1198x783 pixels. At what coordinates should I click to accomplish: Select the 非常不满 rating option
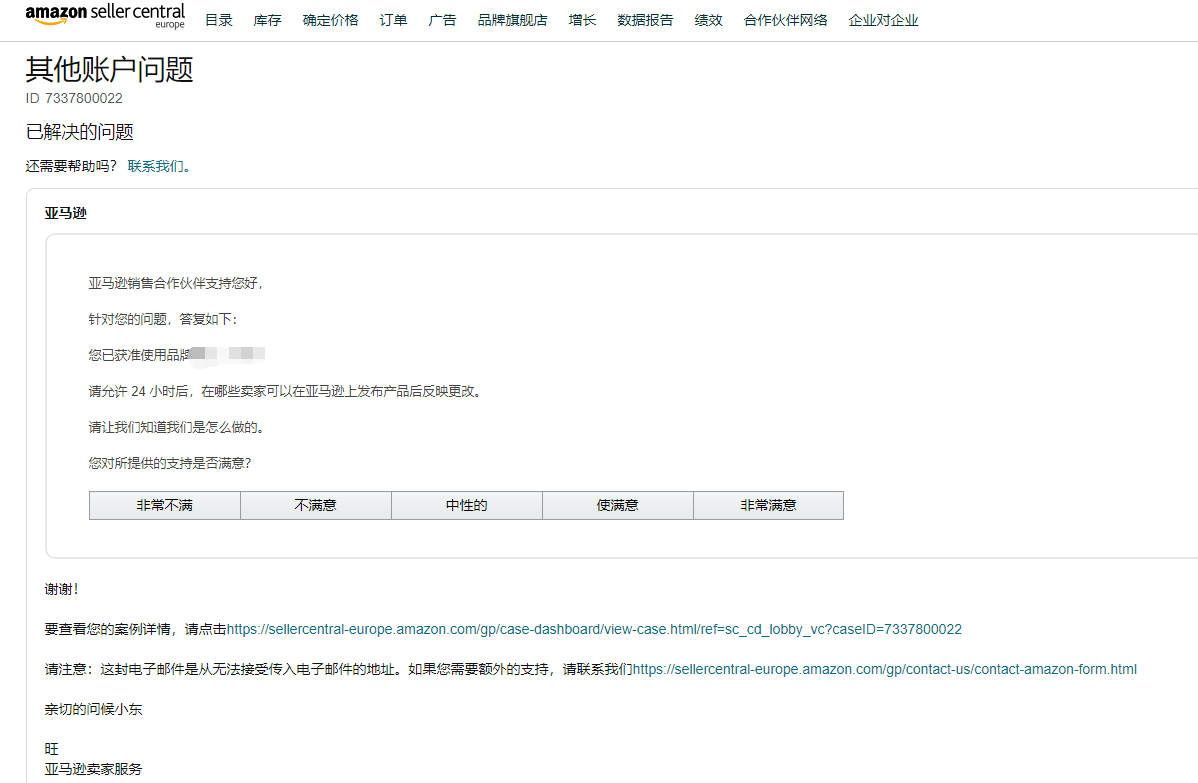click(x=164, y=505)
